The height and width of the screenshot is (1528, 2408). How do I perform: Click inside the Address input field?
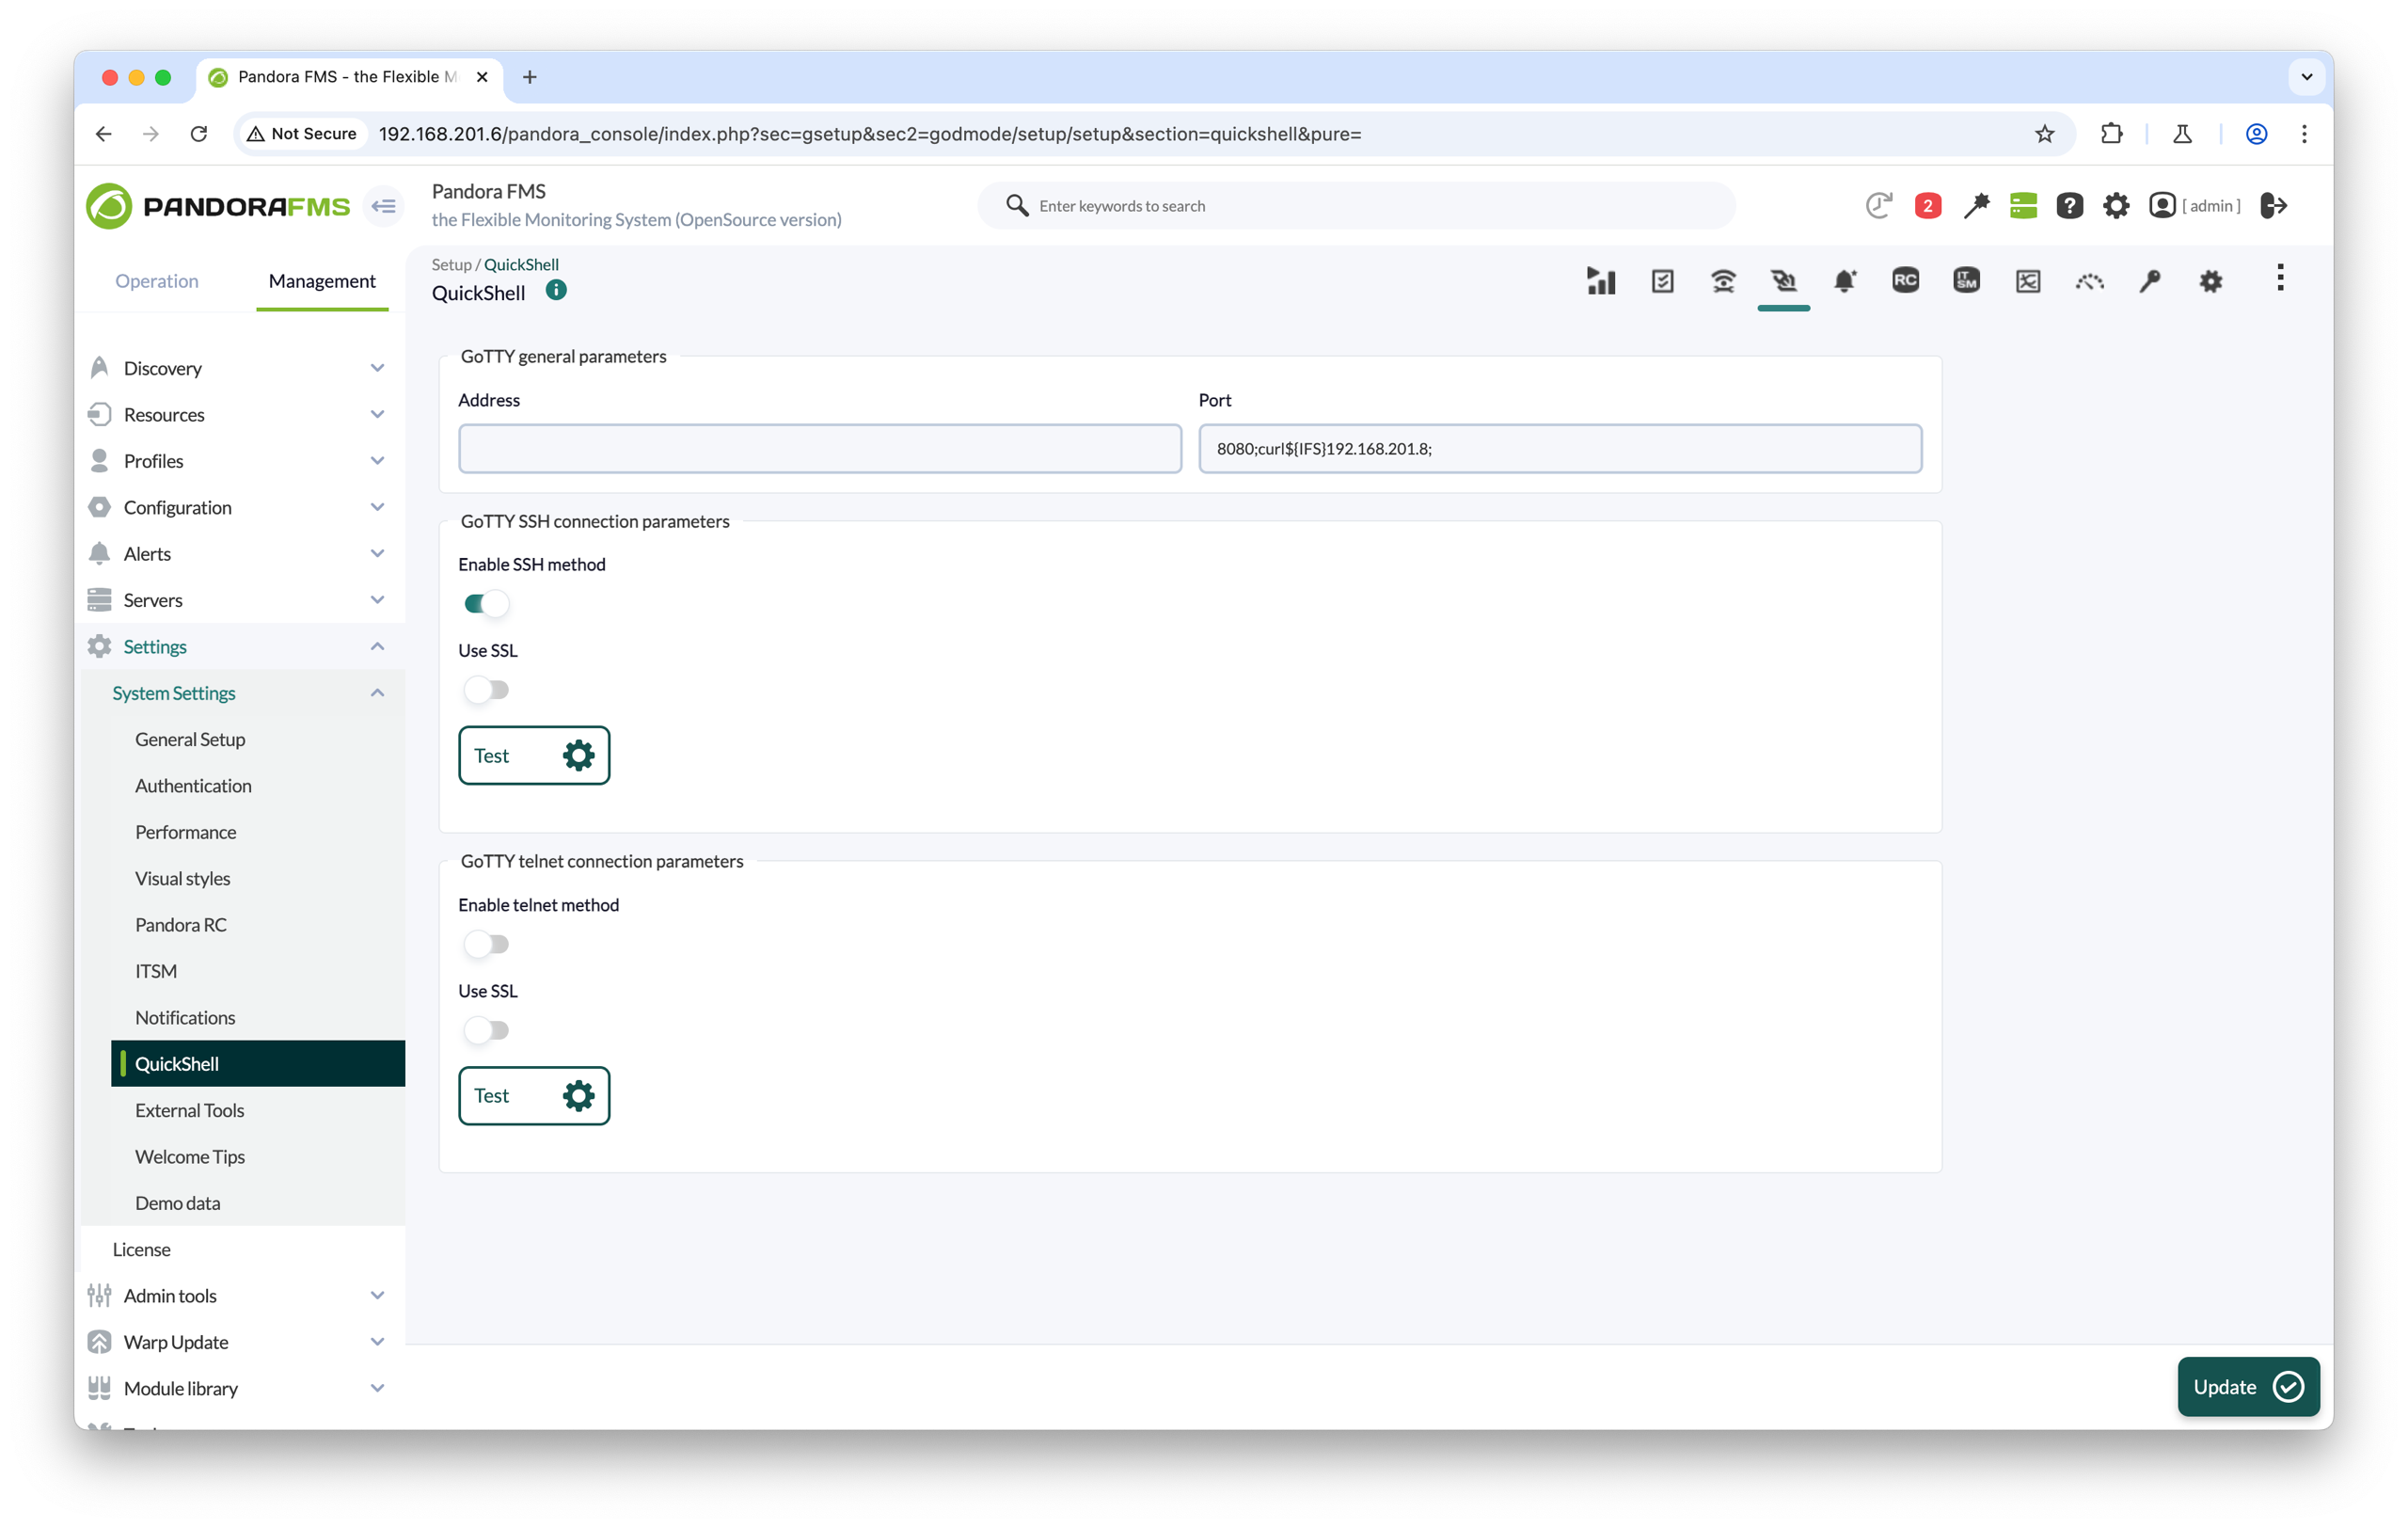click(x=819, y=448)
